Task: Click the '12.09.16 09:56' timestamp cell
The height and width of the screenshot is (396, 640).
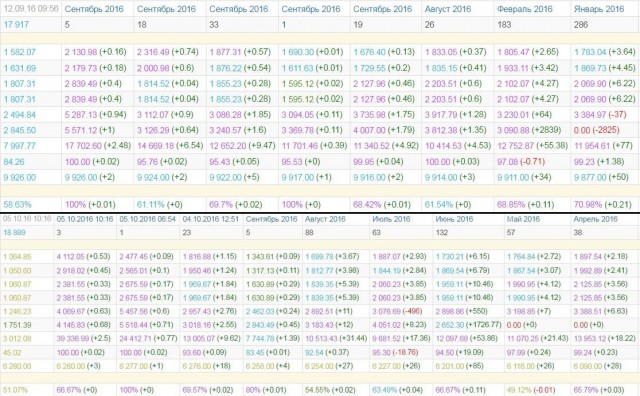Action: pos(31,9)
